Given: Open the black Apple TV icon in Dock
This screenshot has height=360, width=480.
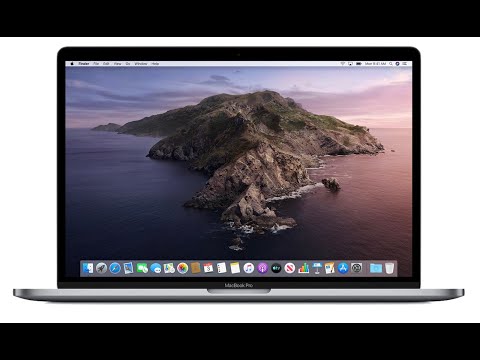Looking at the screenshot, I should (276, 268).
